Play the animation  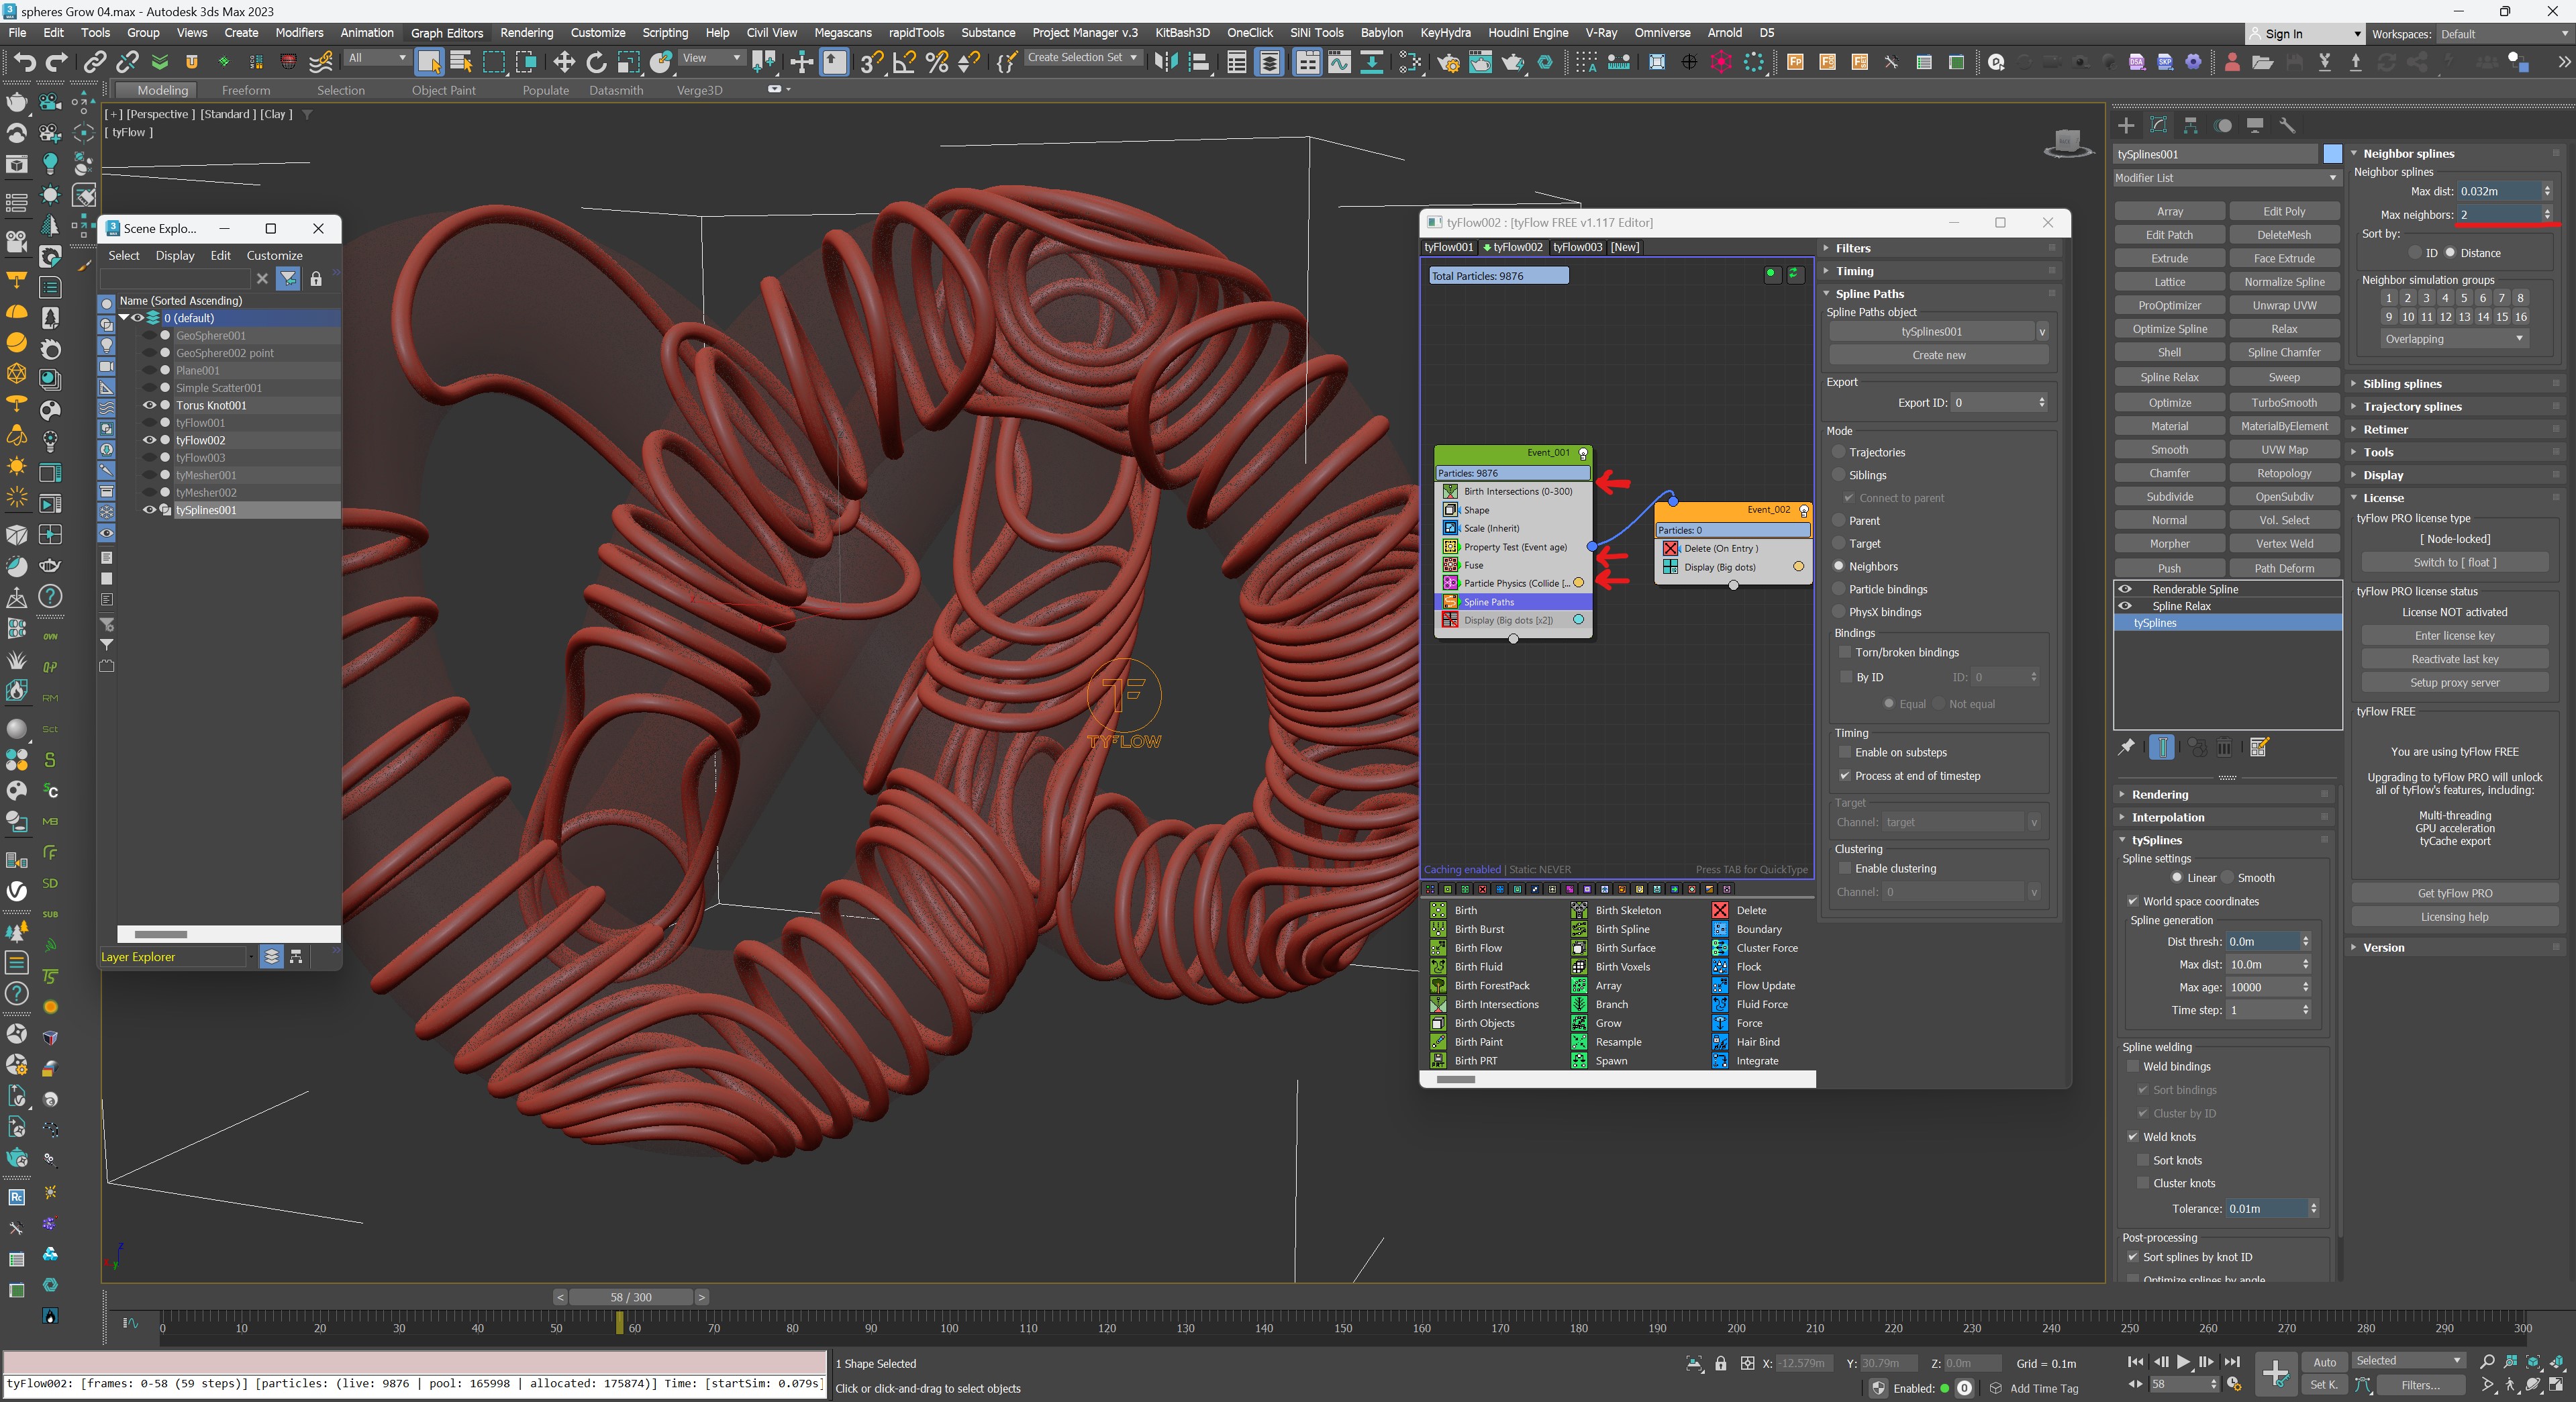(2183, 1362)
